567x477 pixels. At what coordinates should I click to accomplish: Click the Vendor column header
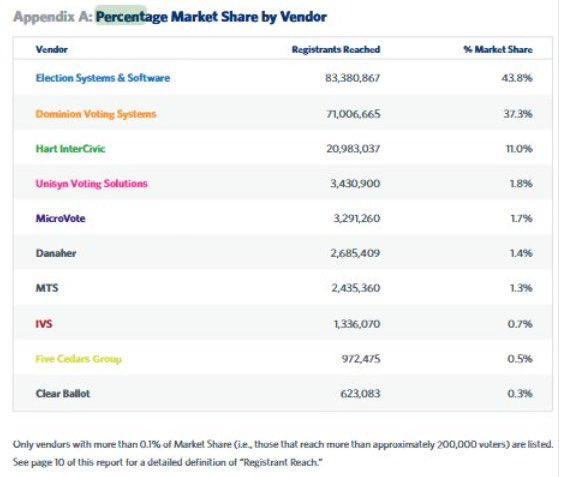52,50
